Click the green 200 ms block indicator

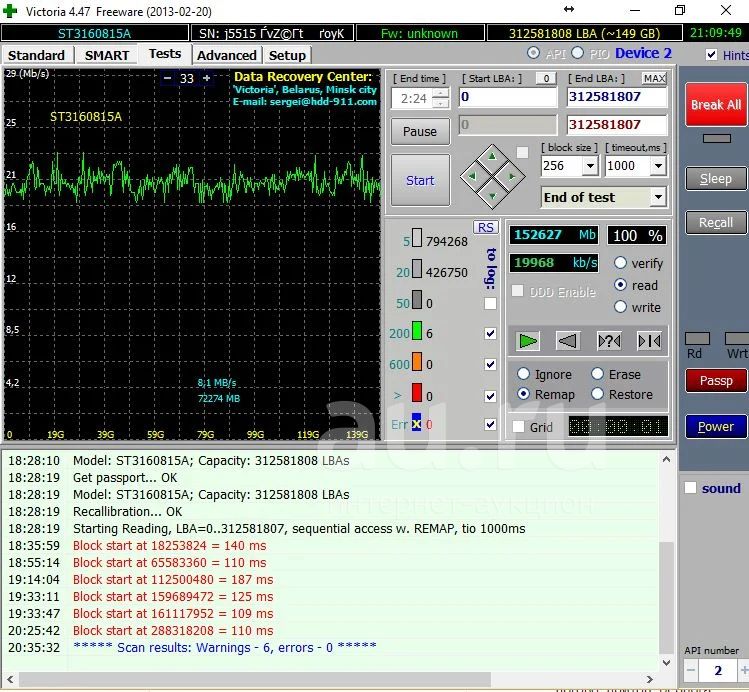417,330
